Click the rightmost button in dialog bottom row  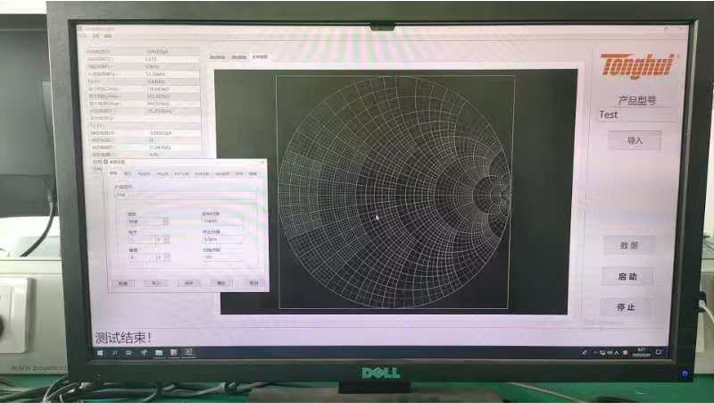coord(254,283)
